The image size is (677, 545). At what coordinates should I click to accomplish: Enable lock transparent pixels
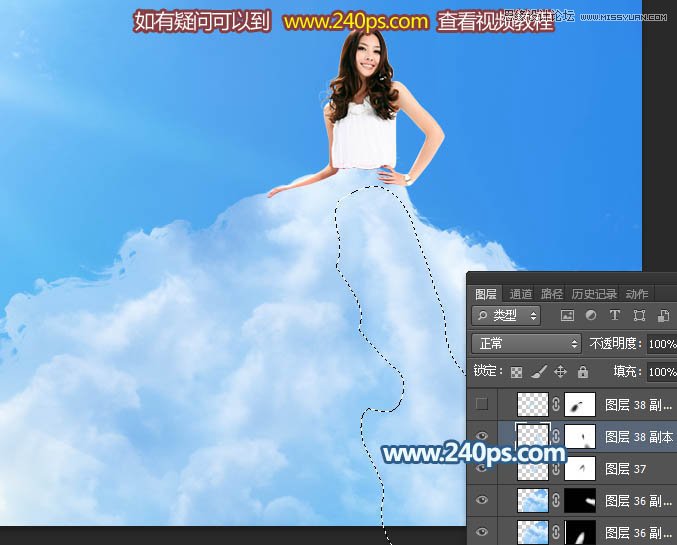(517, 372)
